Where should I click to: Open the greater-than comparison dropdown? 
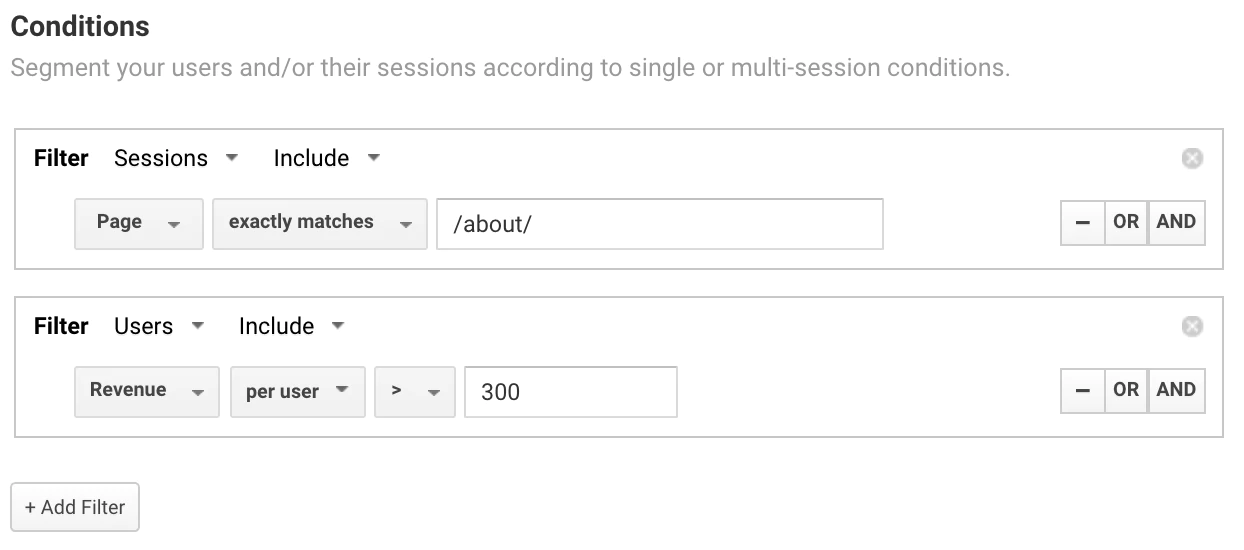point(415,391)
